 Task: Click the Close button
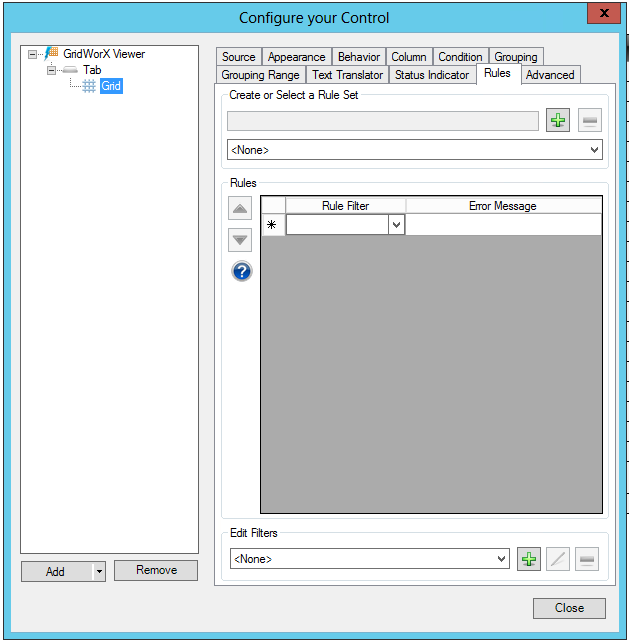569,608
